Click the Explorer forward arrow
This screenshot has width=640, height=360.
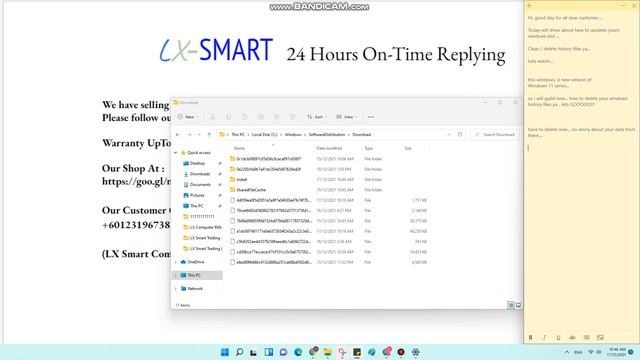tap(189, 134)
